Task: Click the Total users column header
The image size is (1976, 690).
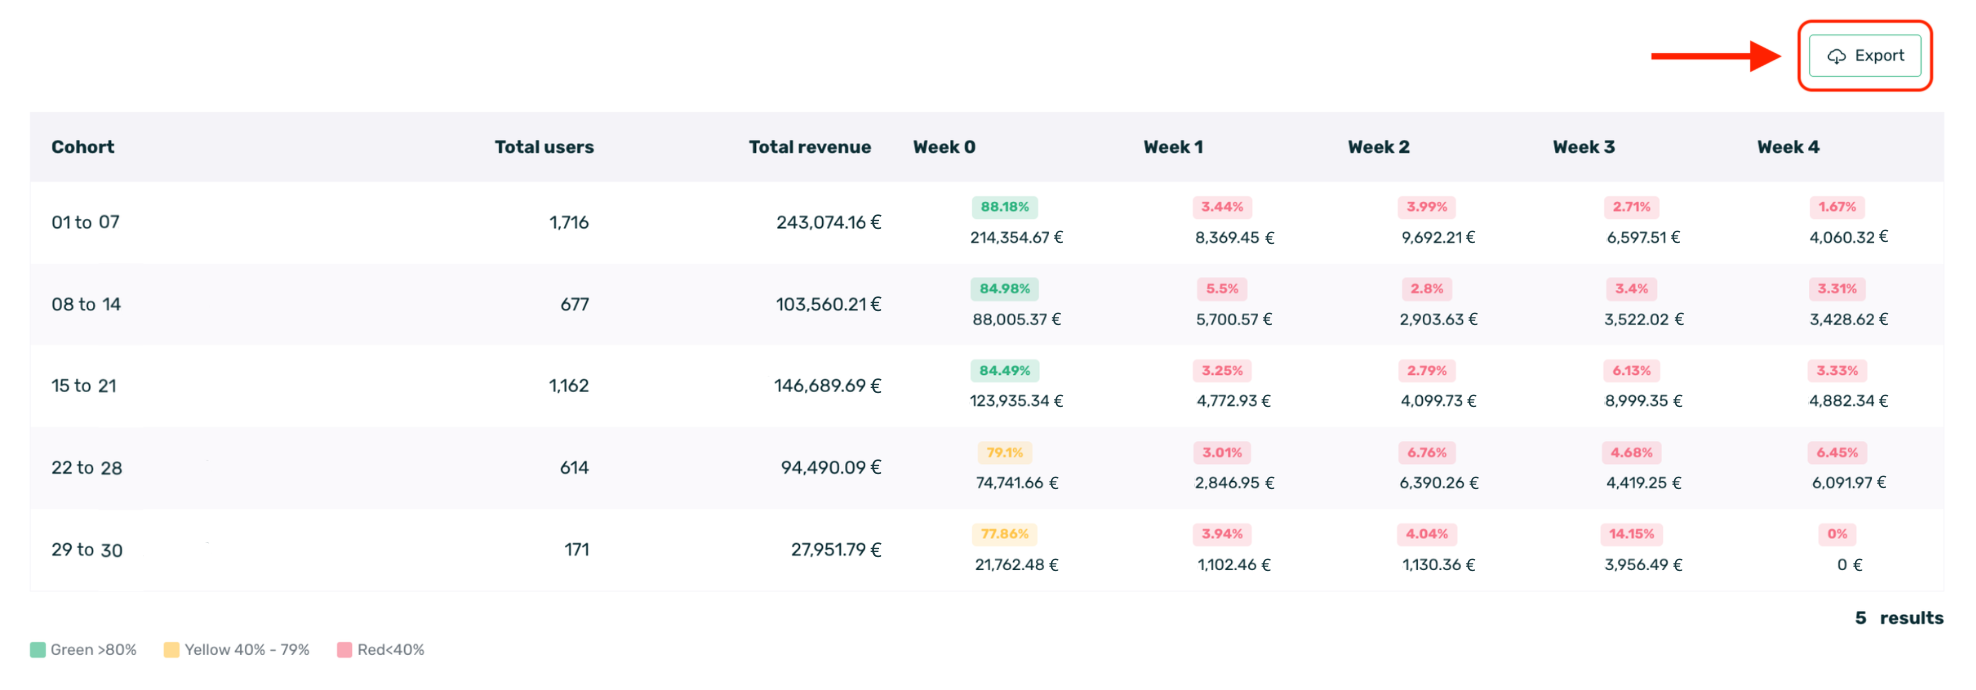Action: [544, 147]
